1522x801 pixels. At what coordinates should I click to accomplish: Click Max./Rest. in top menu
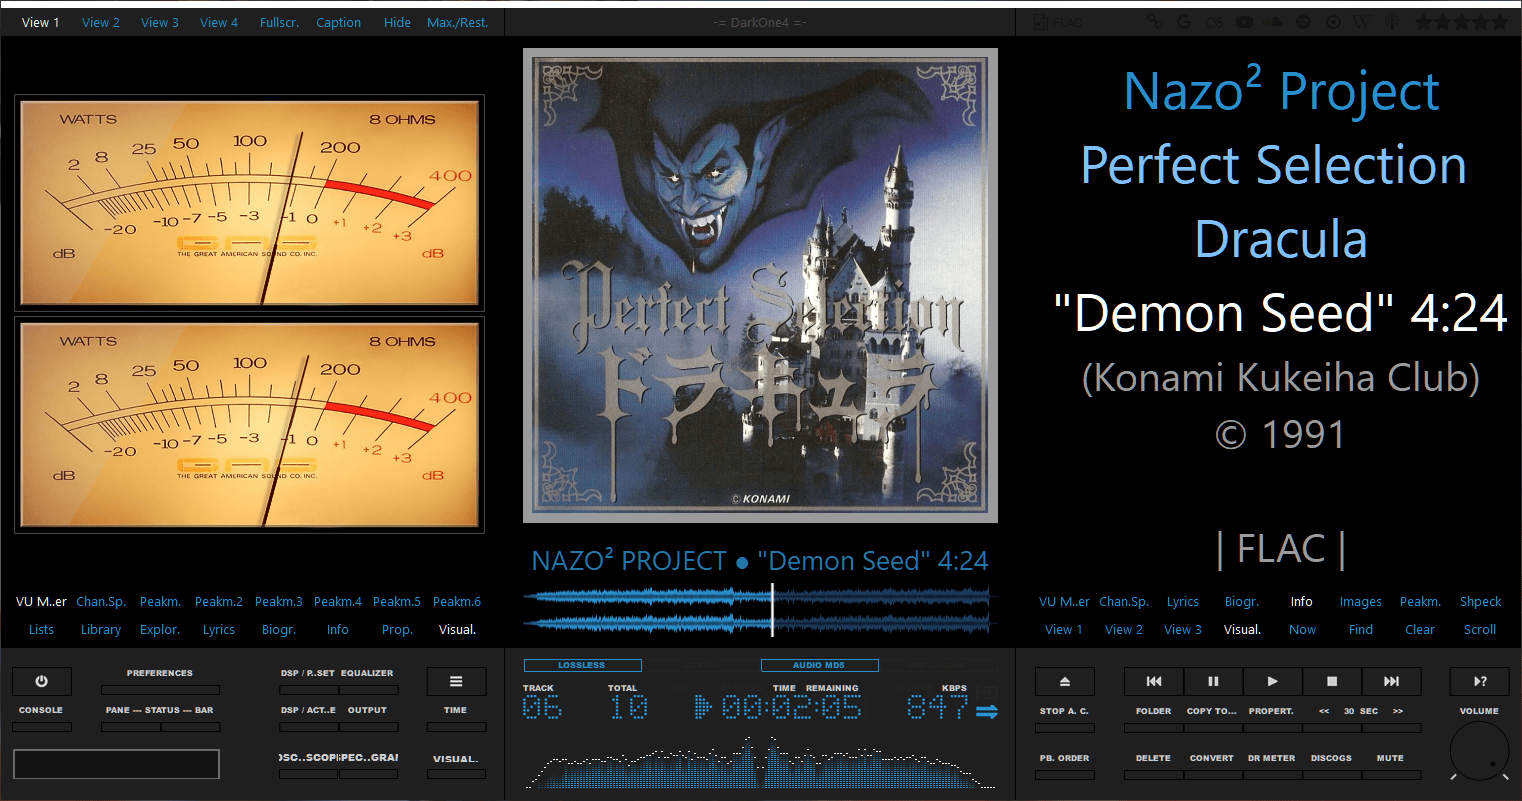click(x=458, y=22)
